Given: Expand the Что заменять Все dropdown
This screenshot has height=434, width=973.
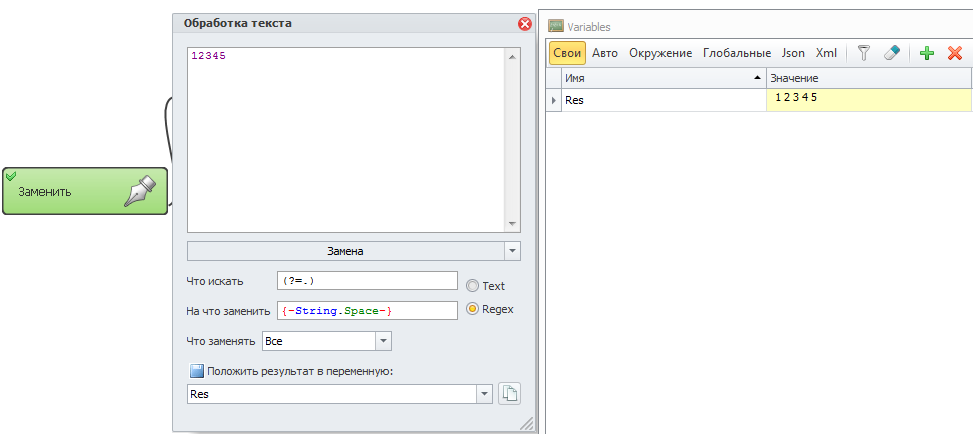Looking at the screenshot, I should pos(383,341).
